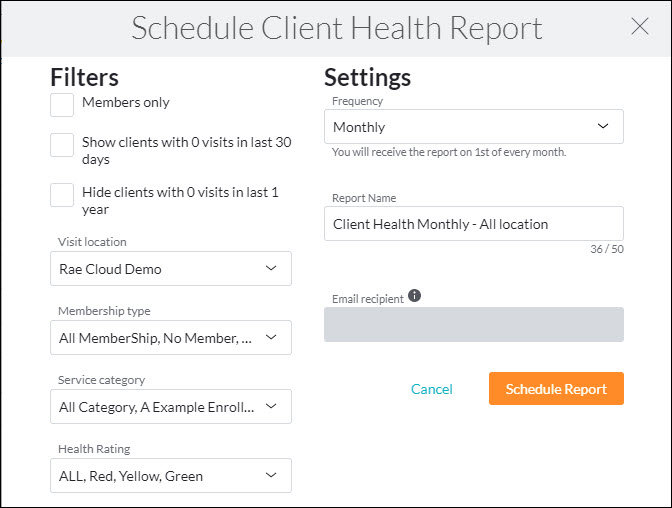The image size is (672, 508).
Task: Click into the Report Name field
Action: [x=474, y=223]
